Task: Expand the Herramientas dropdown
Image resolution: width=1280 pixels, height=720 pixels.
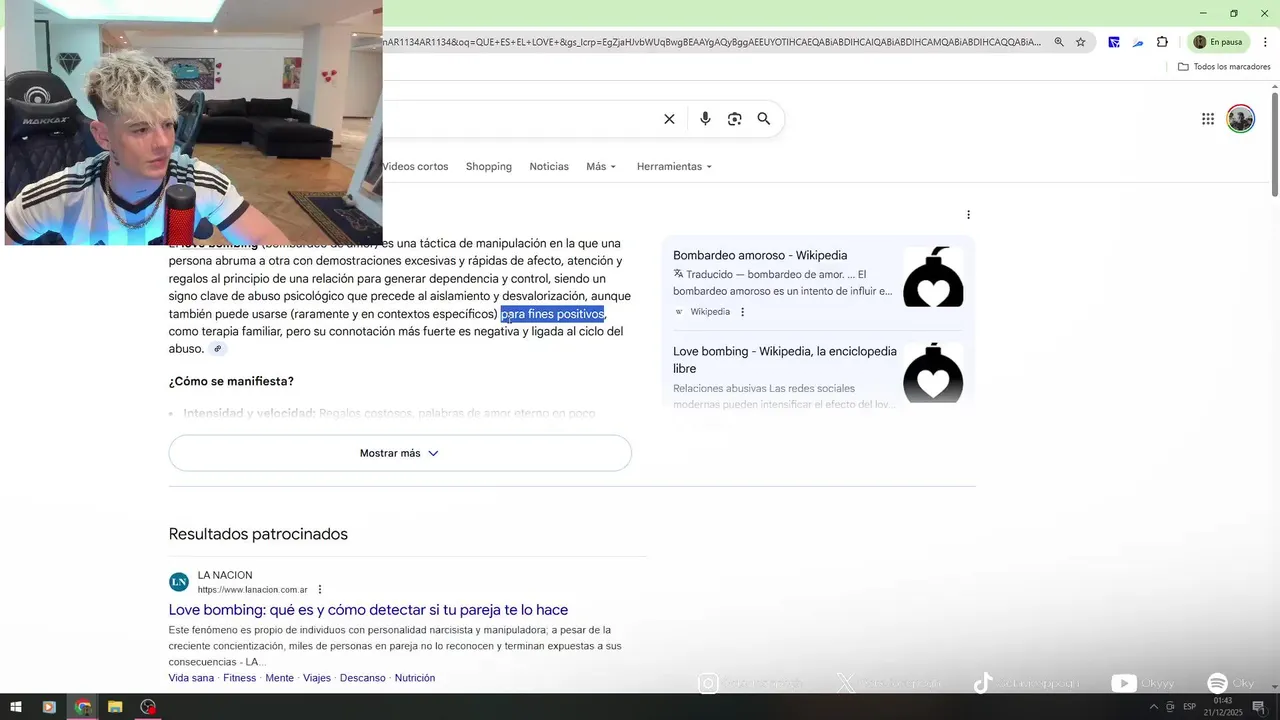Action: coord(674,167)
